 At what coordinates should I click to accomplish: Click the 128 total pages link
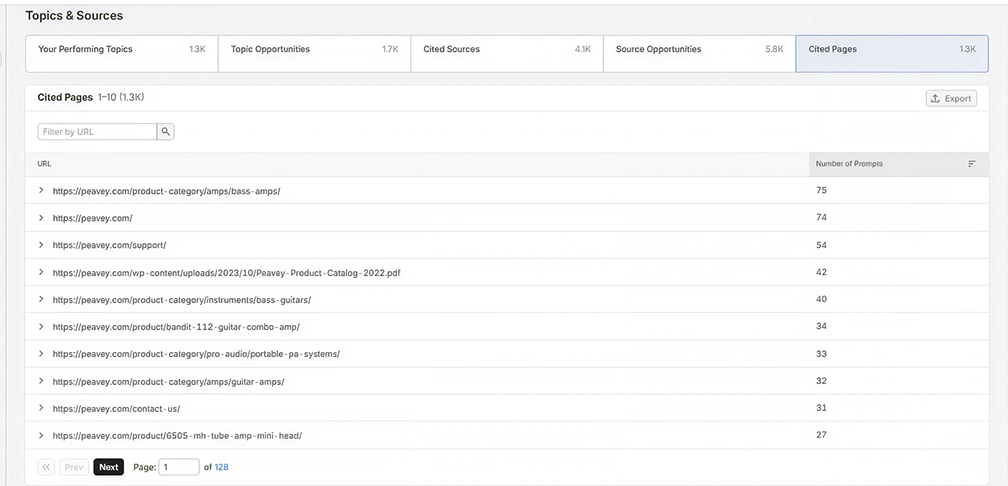click(x=221, y=467)
